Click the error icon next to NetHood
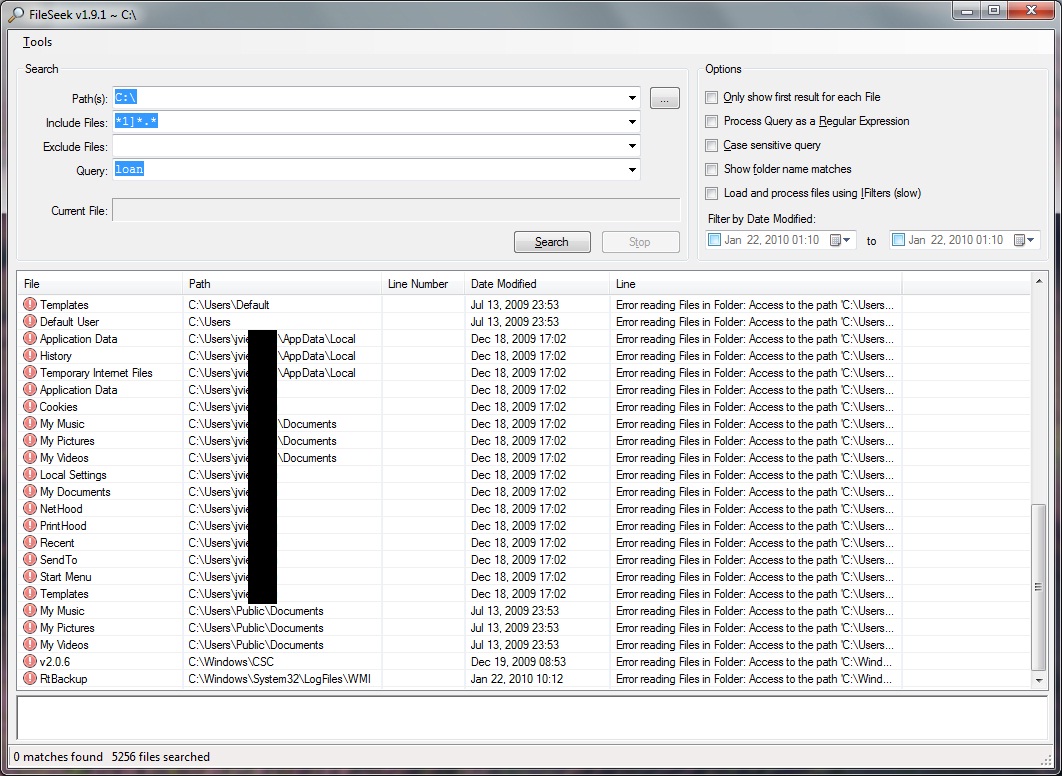Viewport: 1062px width, 776px height. click(x=30, y=509)
